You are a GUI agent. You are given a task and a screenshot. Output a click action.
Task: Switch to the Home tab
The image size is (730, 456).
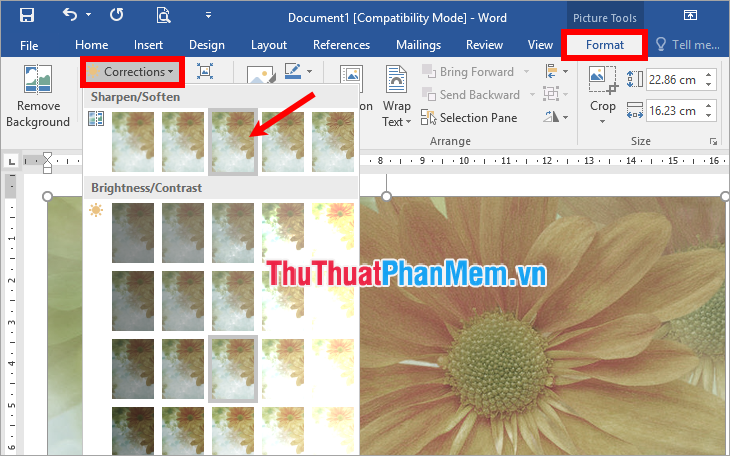(92, 45)
